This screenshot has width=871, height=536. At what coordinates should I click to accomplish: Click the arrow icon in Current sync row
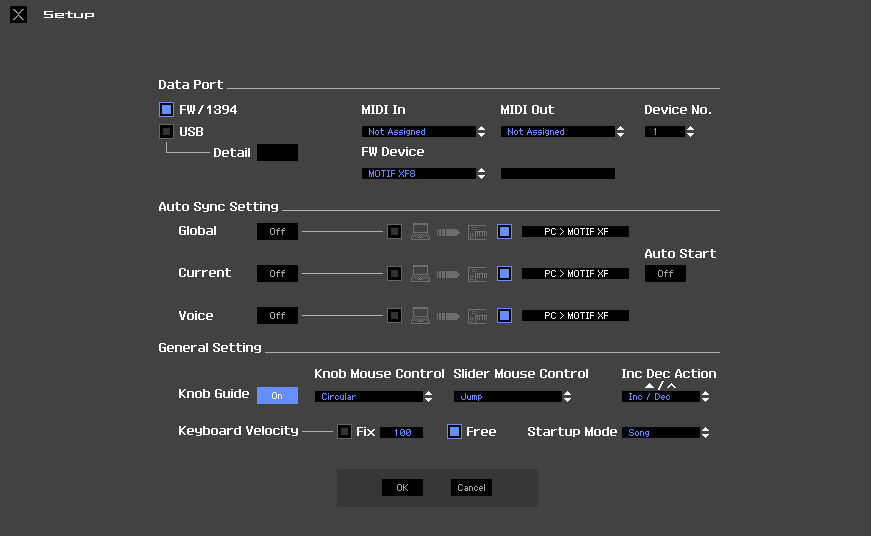[448, 274]
